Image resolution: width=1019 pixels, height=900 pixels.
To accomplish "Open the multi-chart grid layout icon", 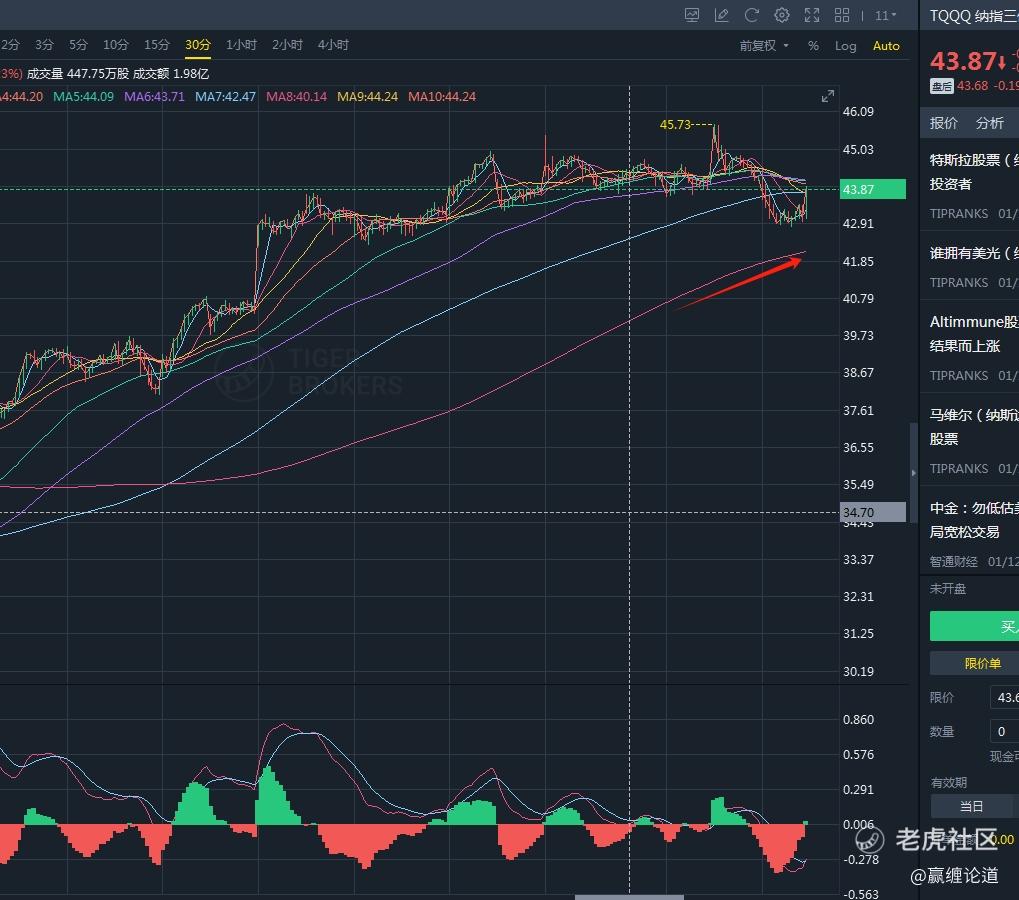I will point(842,15).
